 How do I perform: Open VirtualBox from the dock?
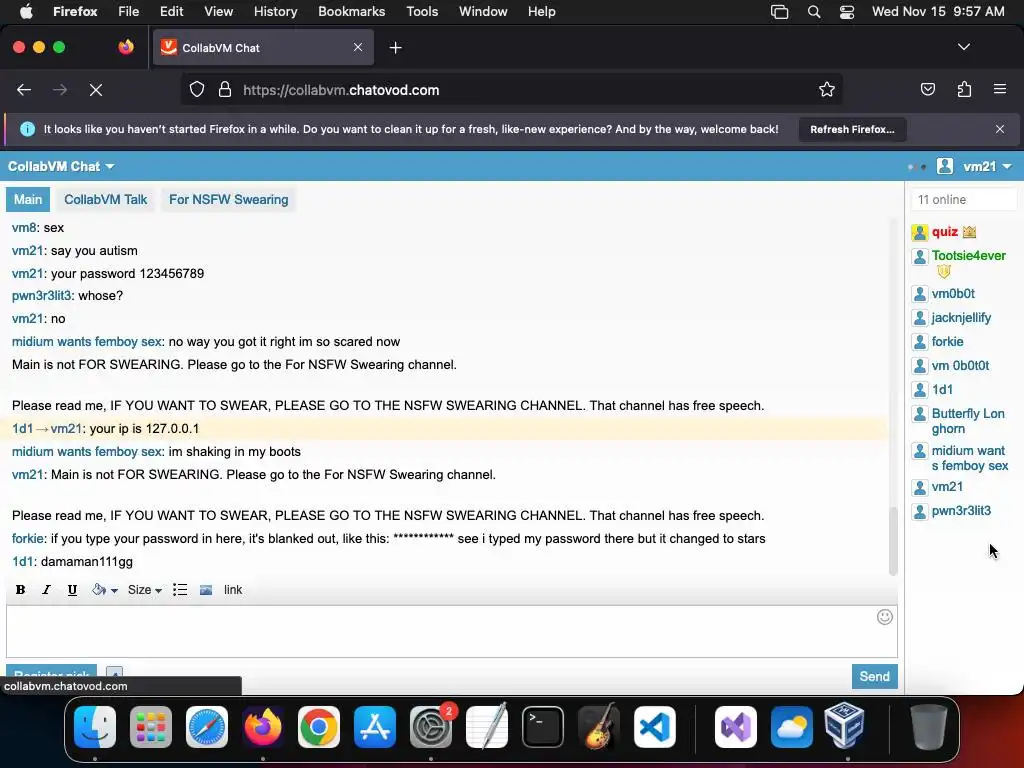[844, 725]
